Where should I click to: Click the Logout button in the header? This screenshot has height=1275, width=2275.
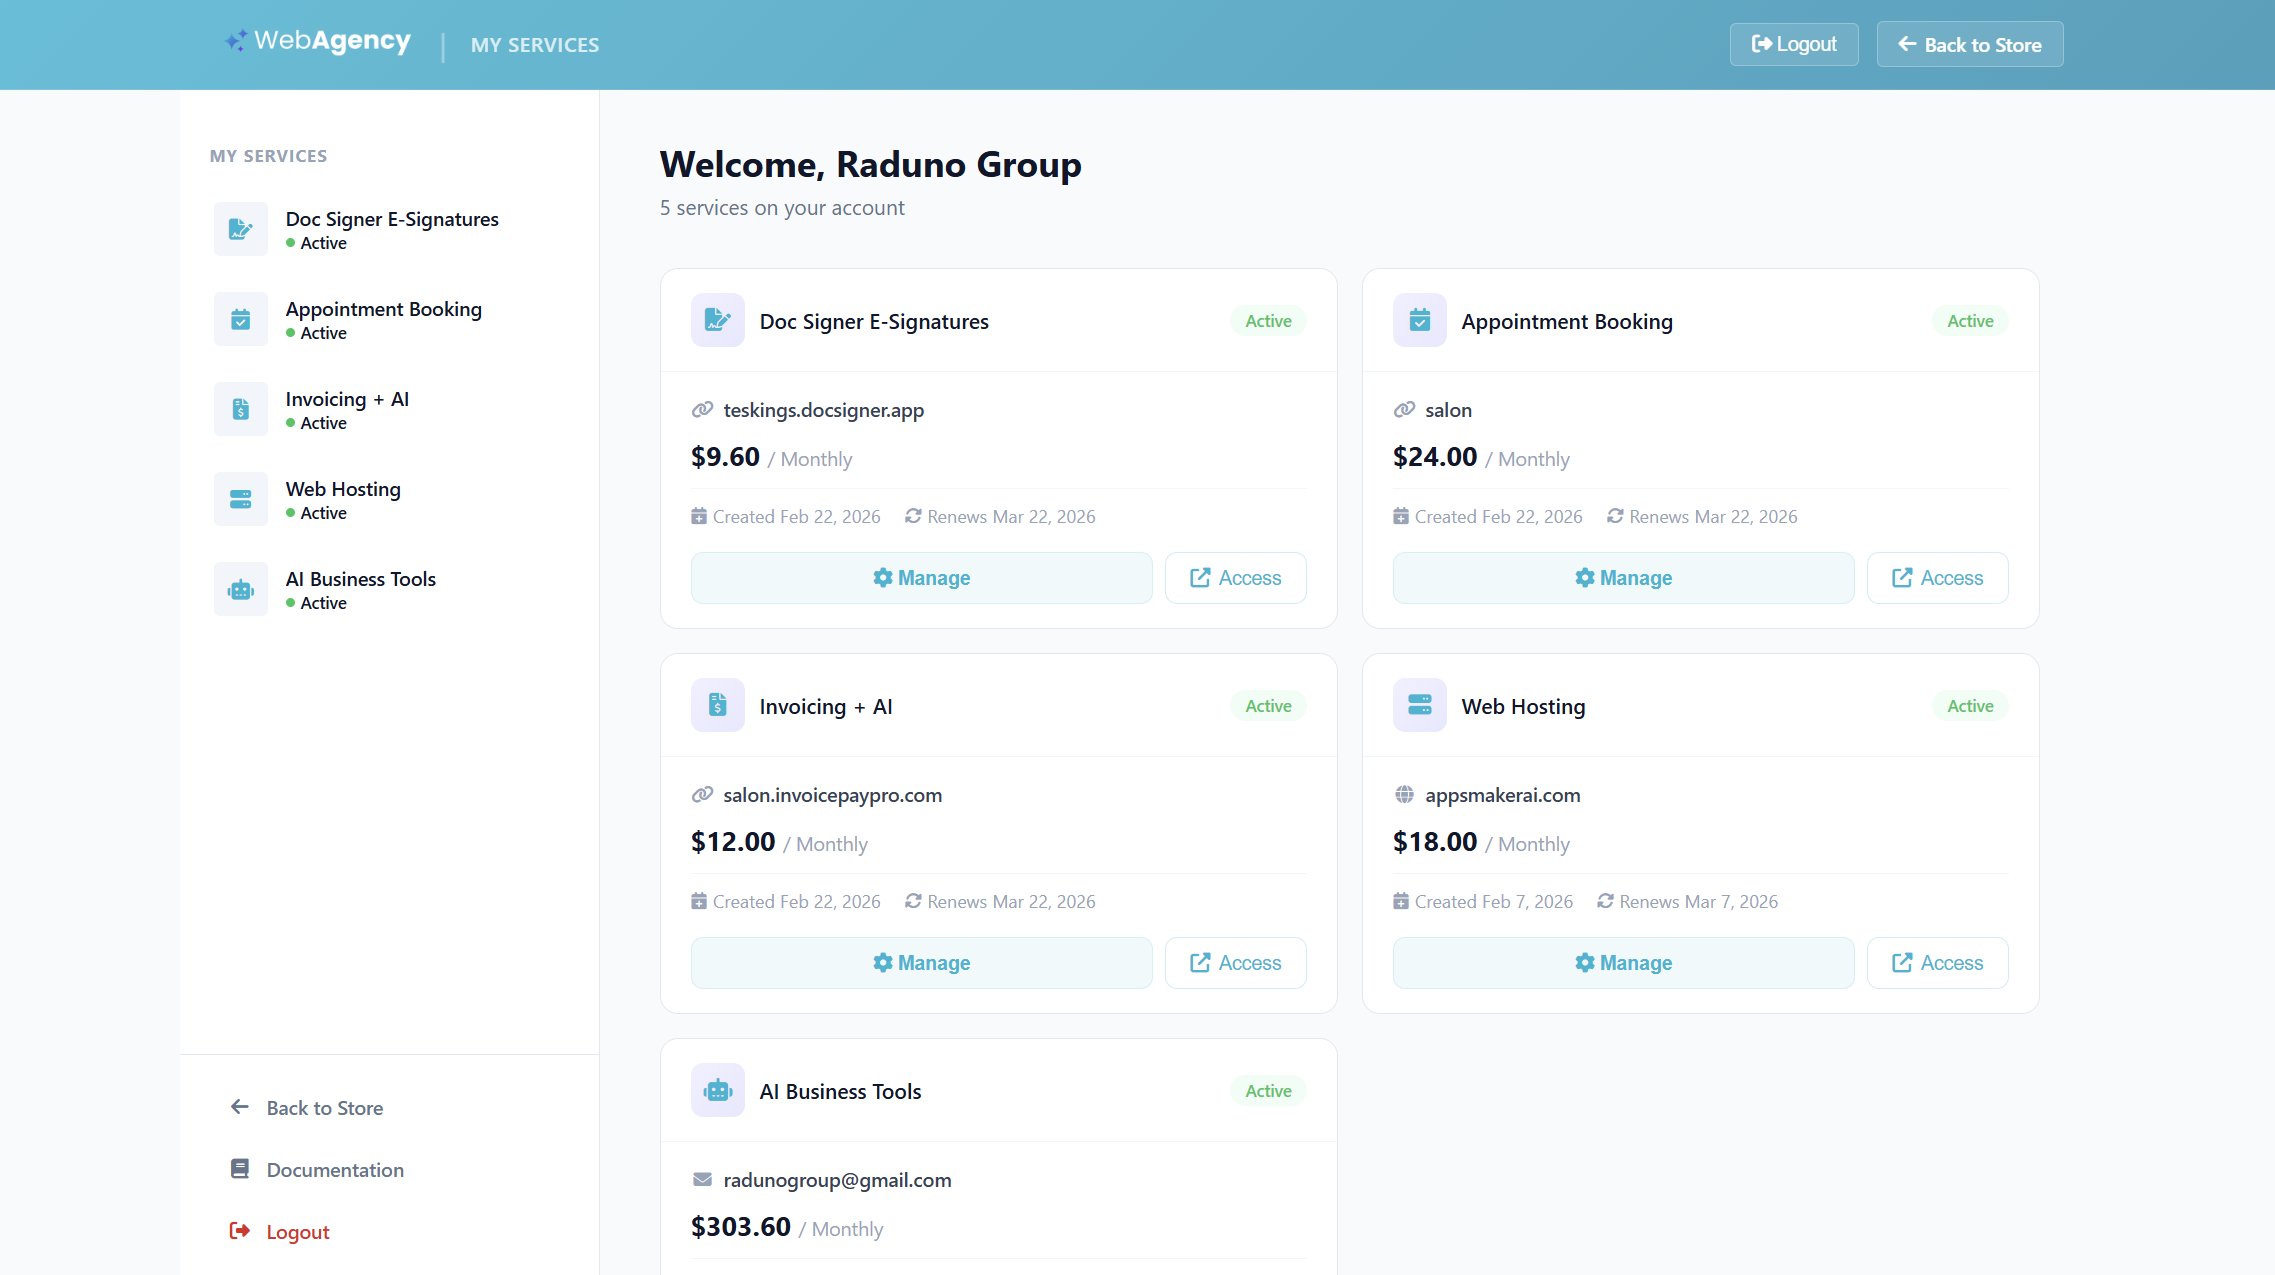point(1793,44)
